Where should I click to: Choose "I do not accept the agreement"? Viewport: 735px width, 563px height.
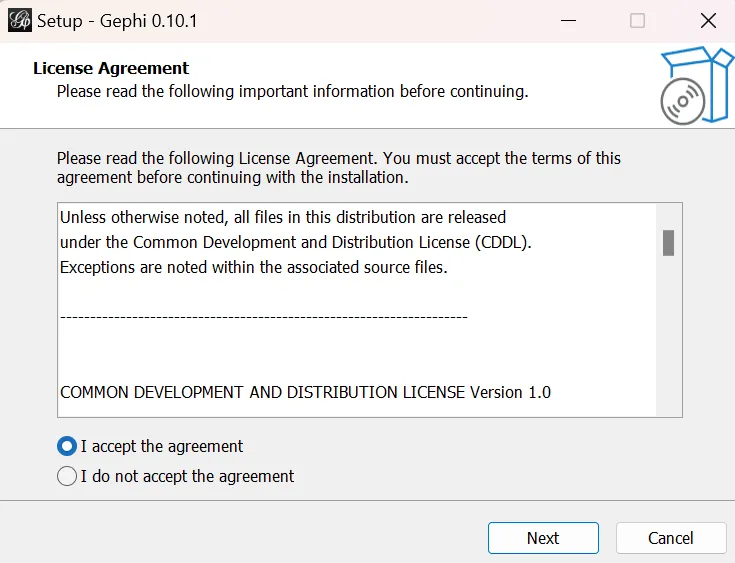(x=67, y=476)
